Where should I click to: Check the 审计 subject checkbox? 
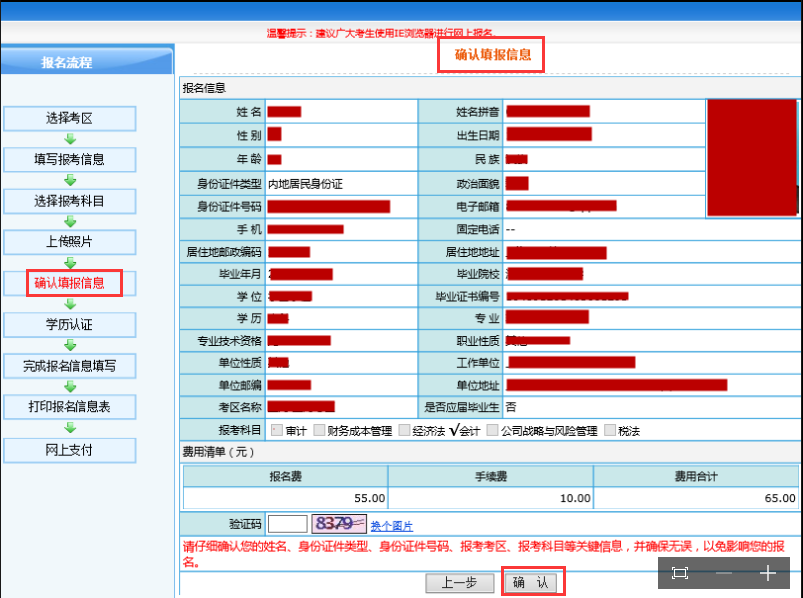[277, 431]
